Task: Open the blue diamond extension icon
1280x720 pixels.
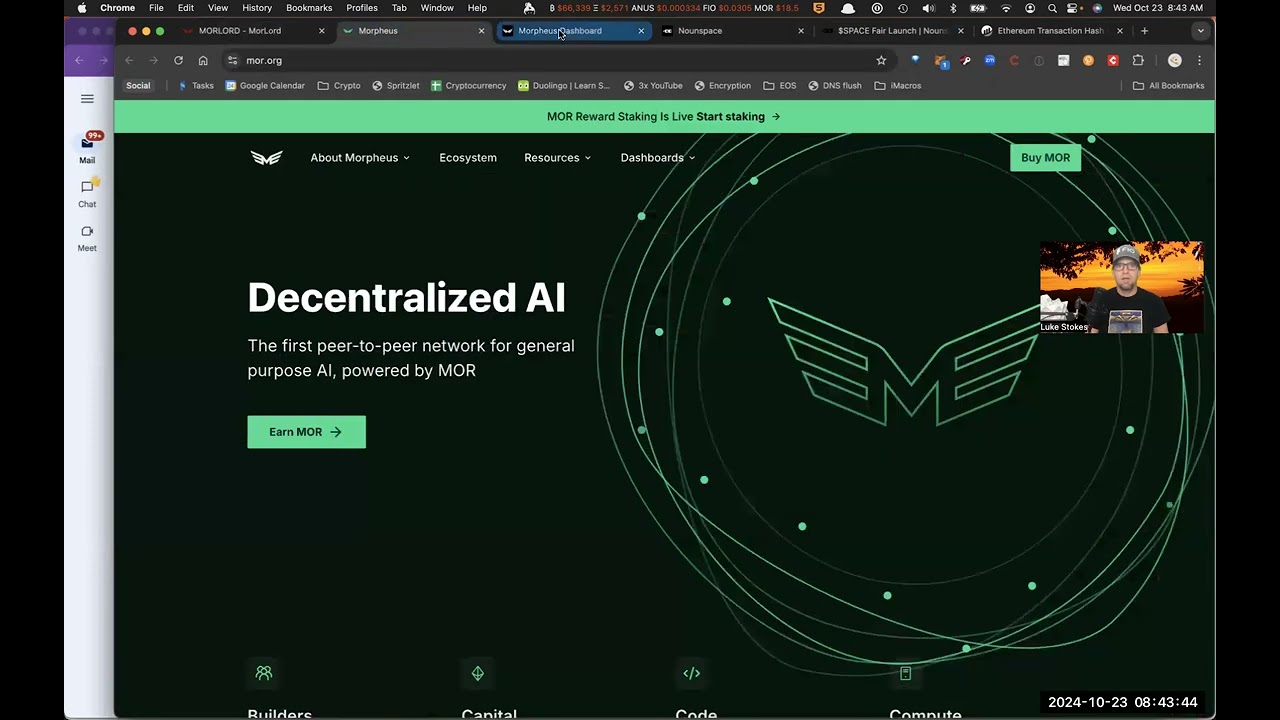Action: [x=915, y=60]
